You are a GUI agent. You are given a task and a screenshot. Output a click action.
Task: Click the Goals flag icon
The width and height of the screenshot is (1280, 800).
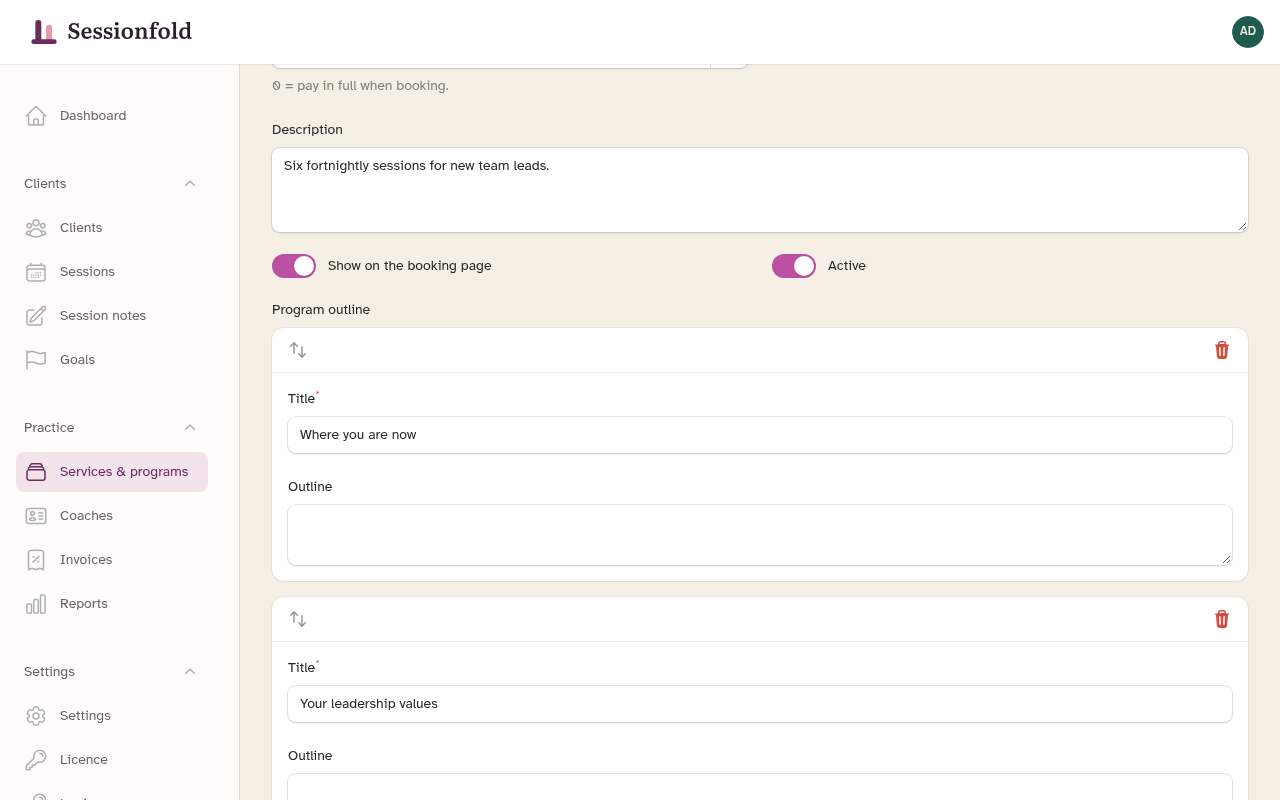click(x=36, y=360)
